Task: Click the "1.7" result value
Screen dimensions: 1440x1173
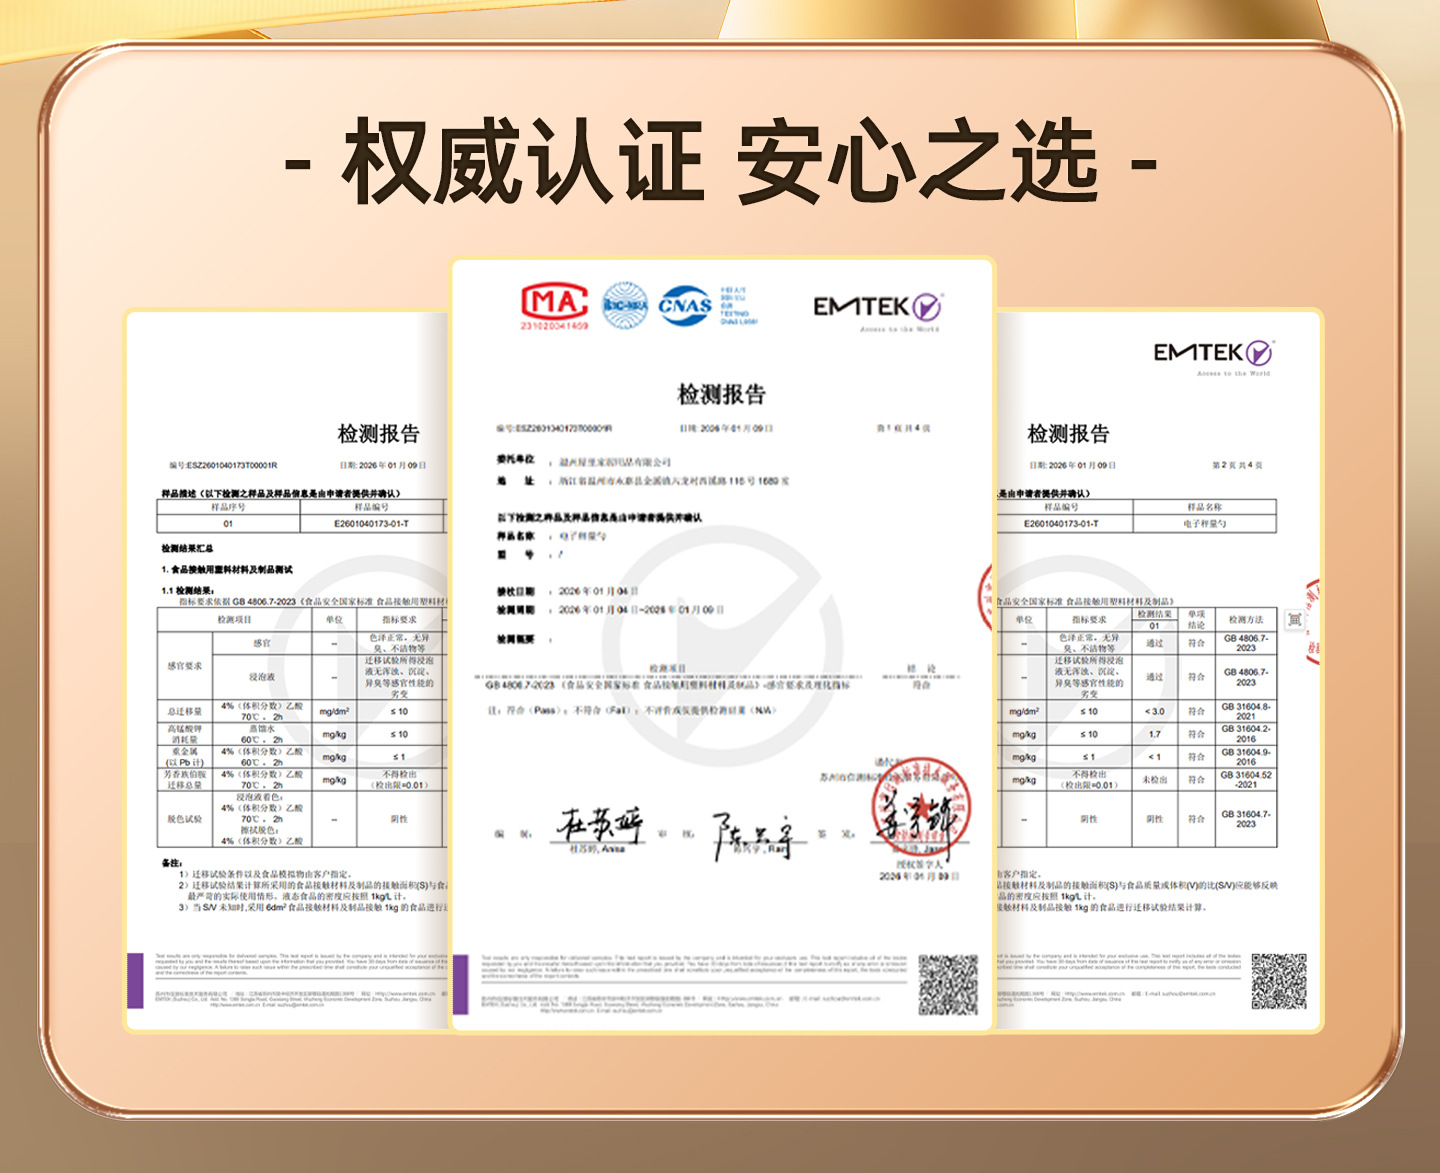Action: pyautogui.click(x=1155, y=734)
